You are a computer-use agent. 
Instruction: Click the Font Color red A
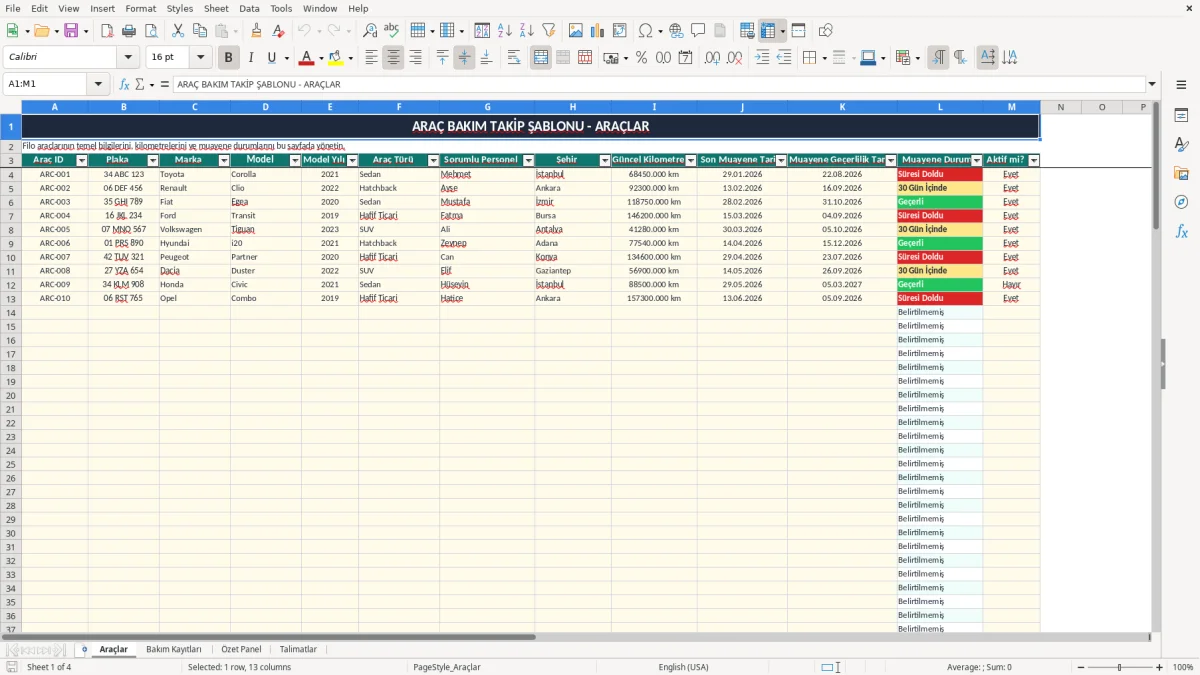[x=306, y=58]
